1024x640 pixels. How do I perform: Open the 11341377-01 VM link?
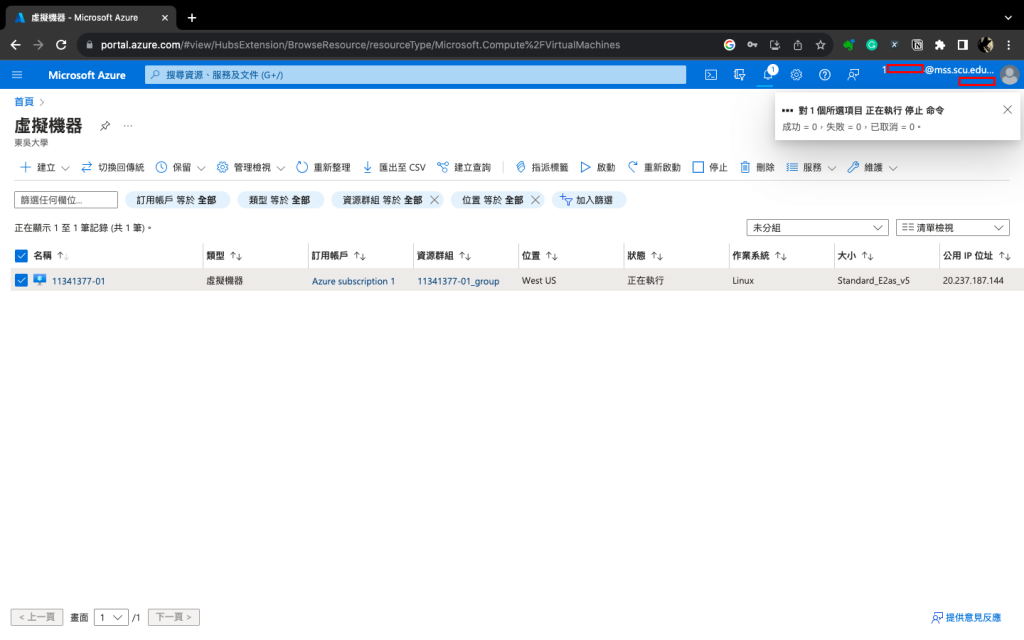(78, 281)
